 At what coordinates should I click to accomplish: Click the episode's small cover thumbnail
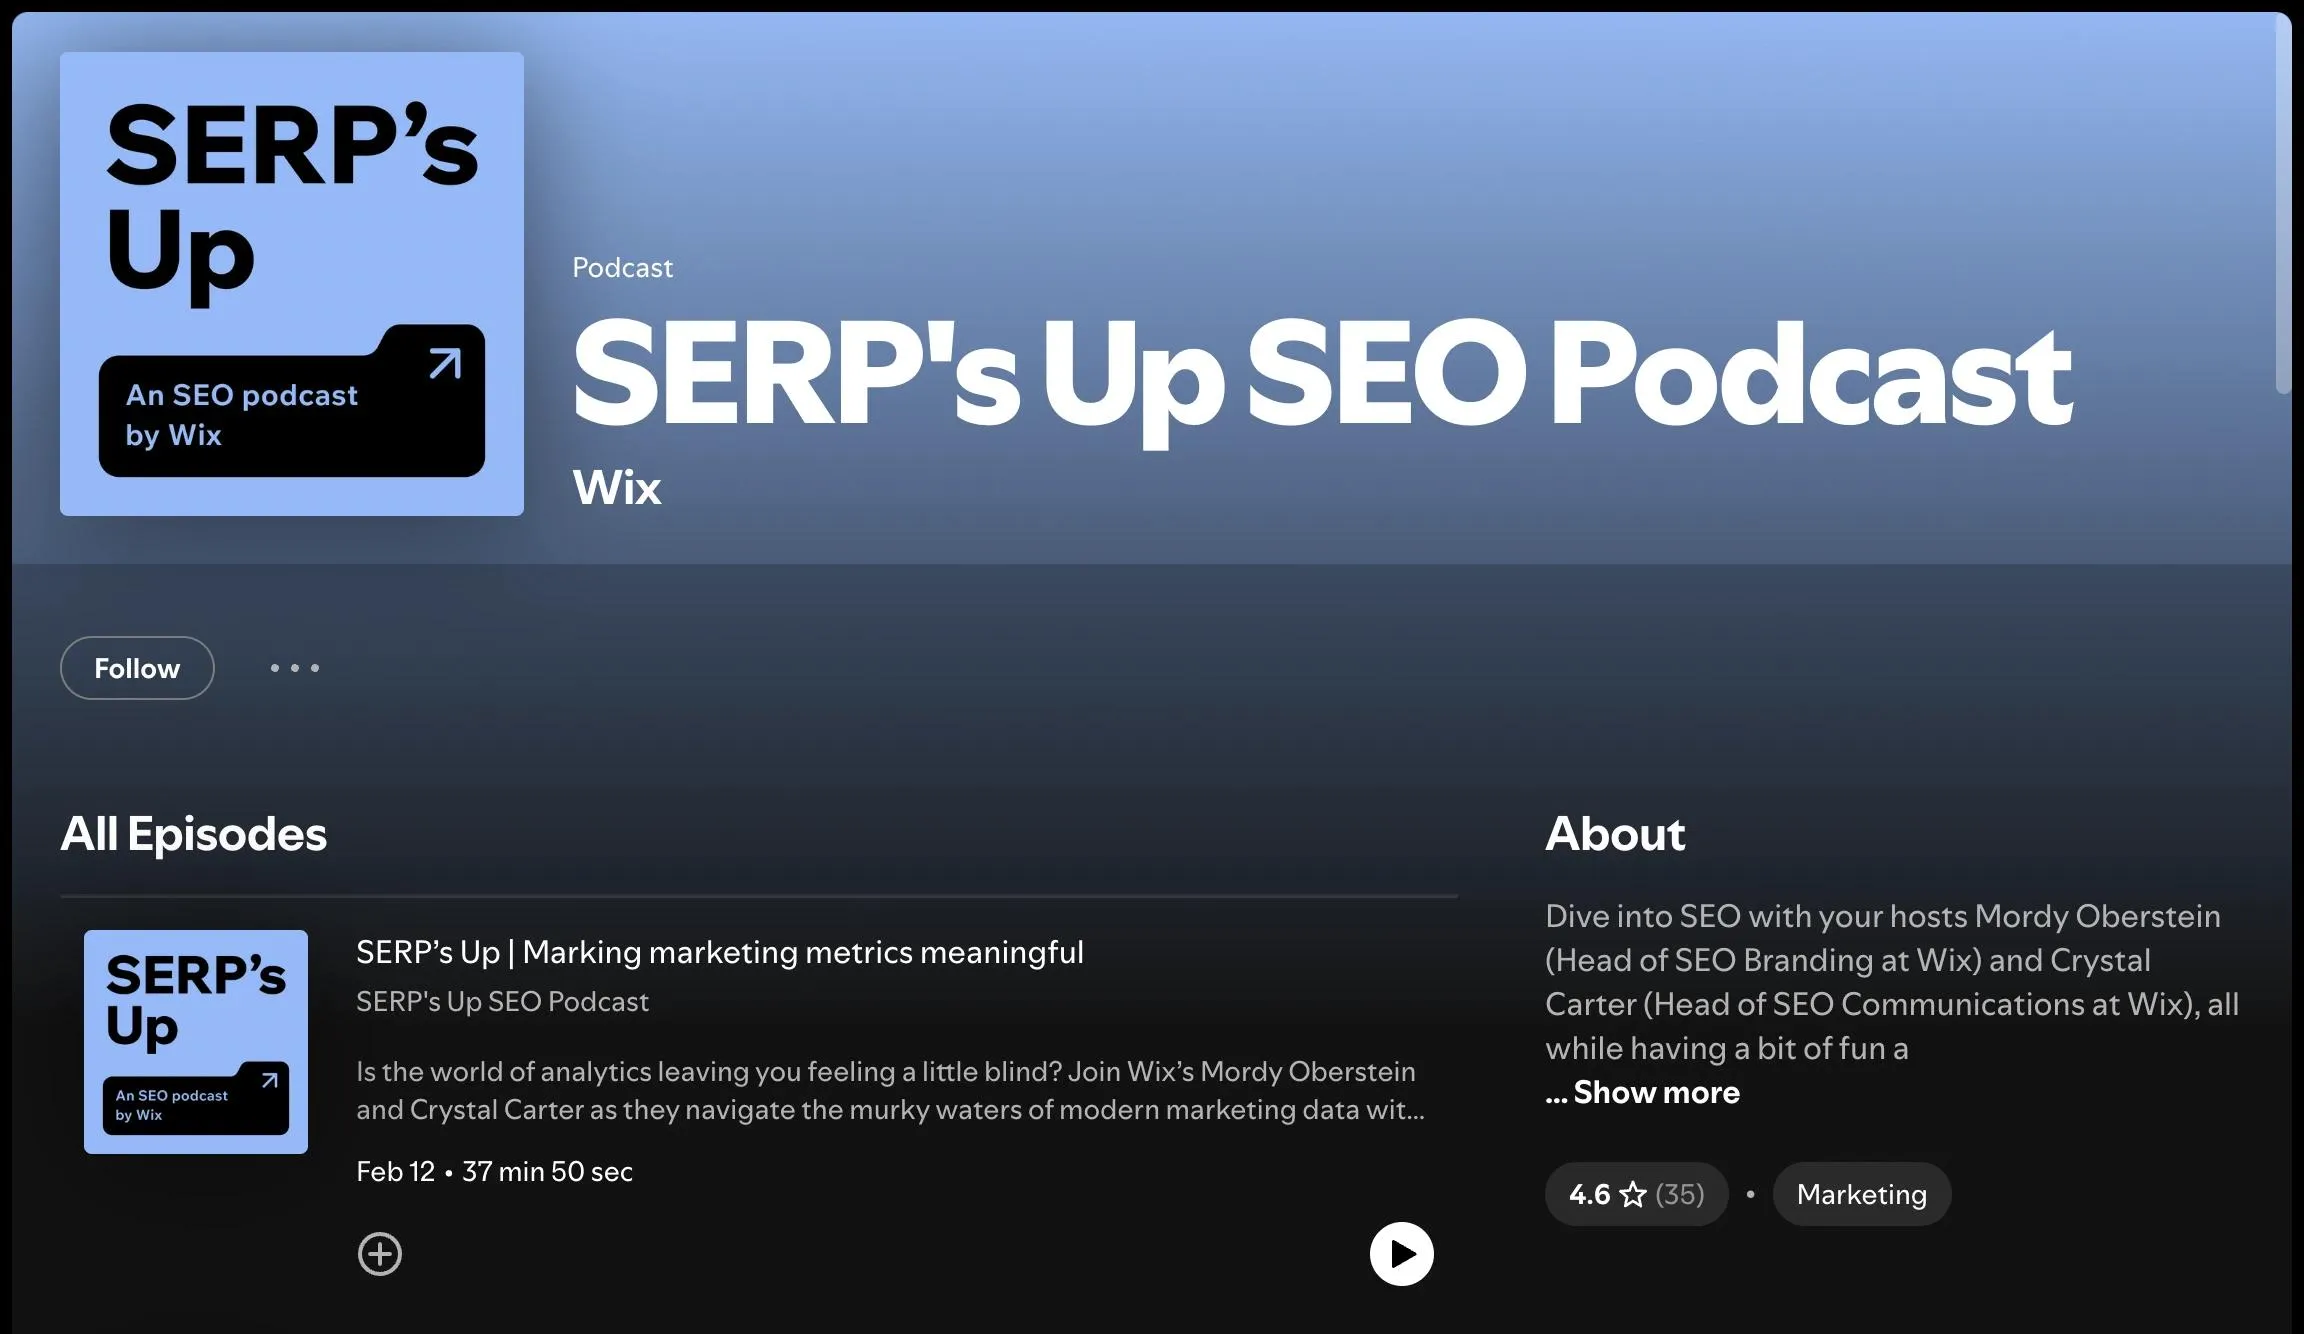tap(196, 1042)
